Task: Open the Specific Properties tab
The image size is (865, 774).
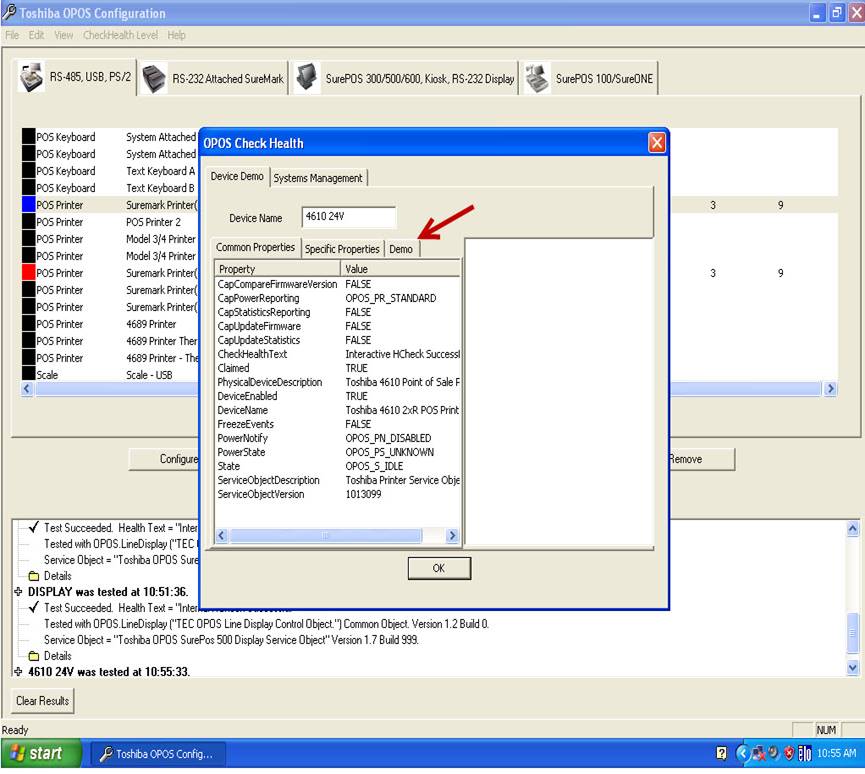Action: pyautogui.click(x=342, y=249)
